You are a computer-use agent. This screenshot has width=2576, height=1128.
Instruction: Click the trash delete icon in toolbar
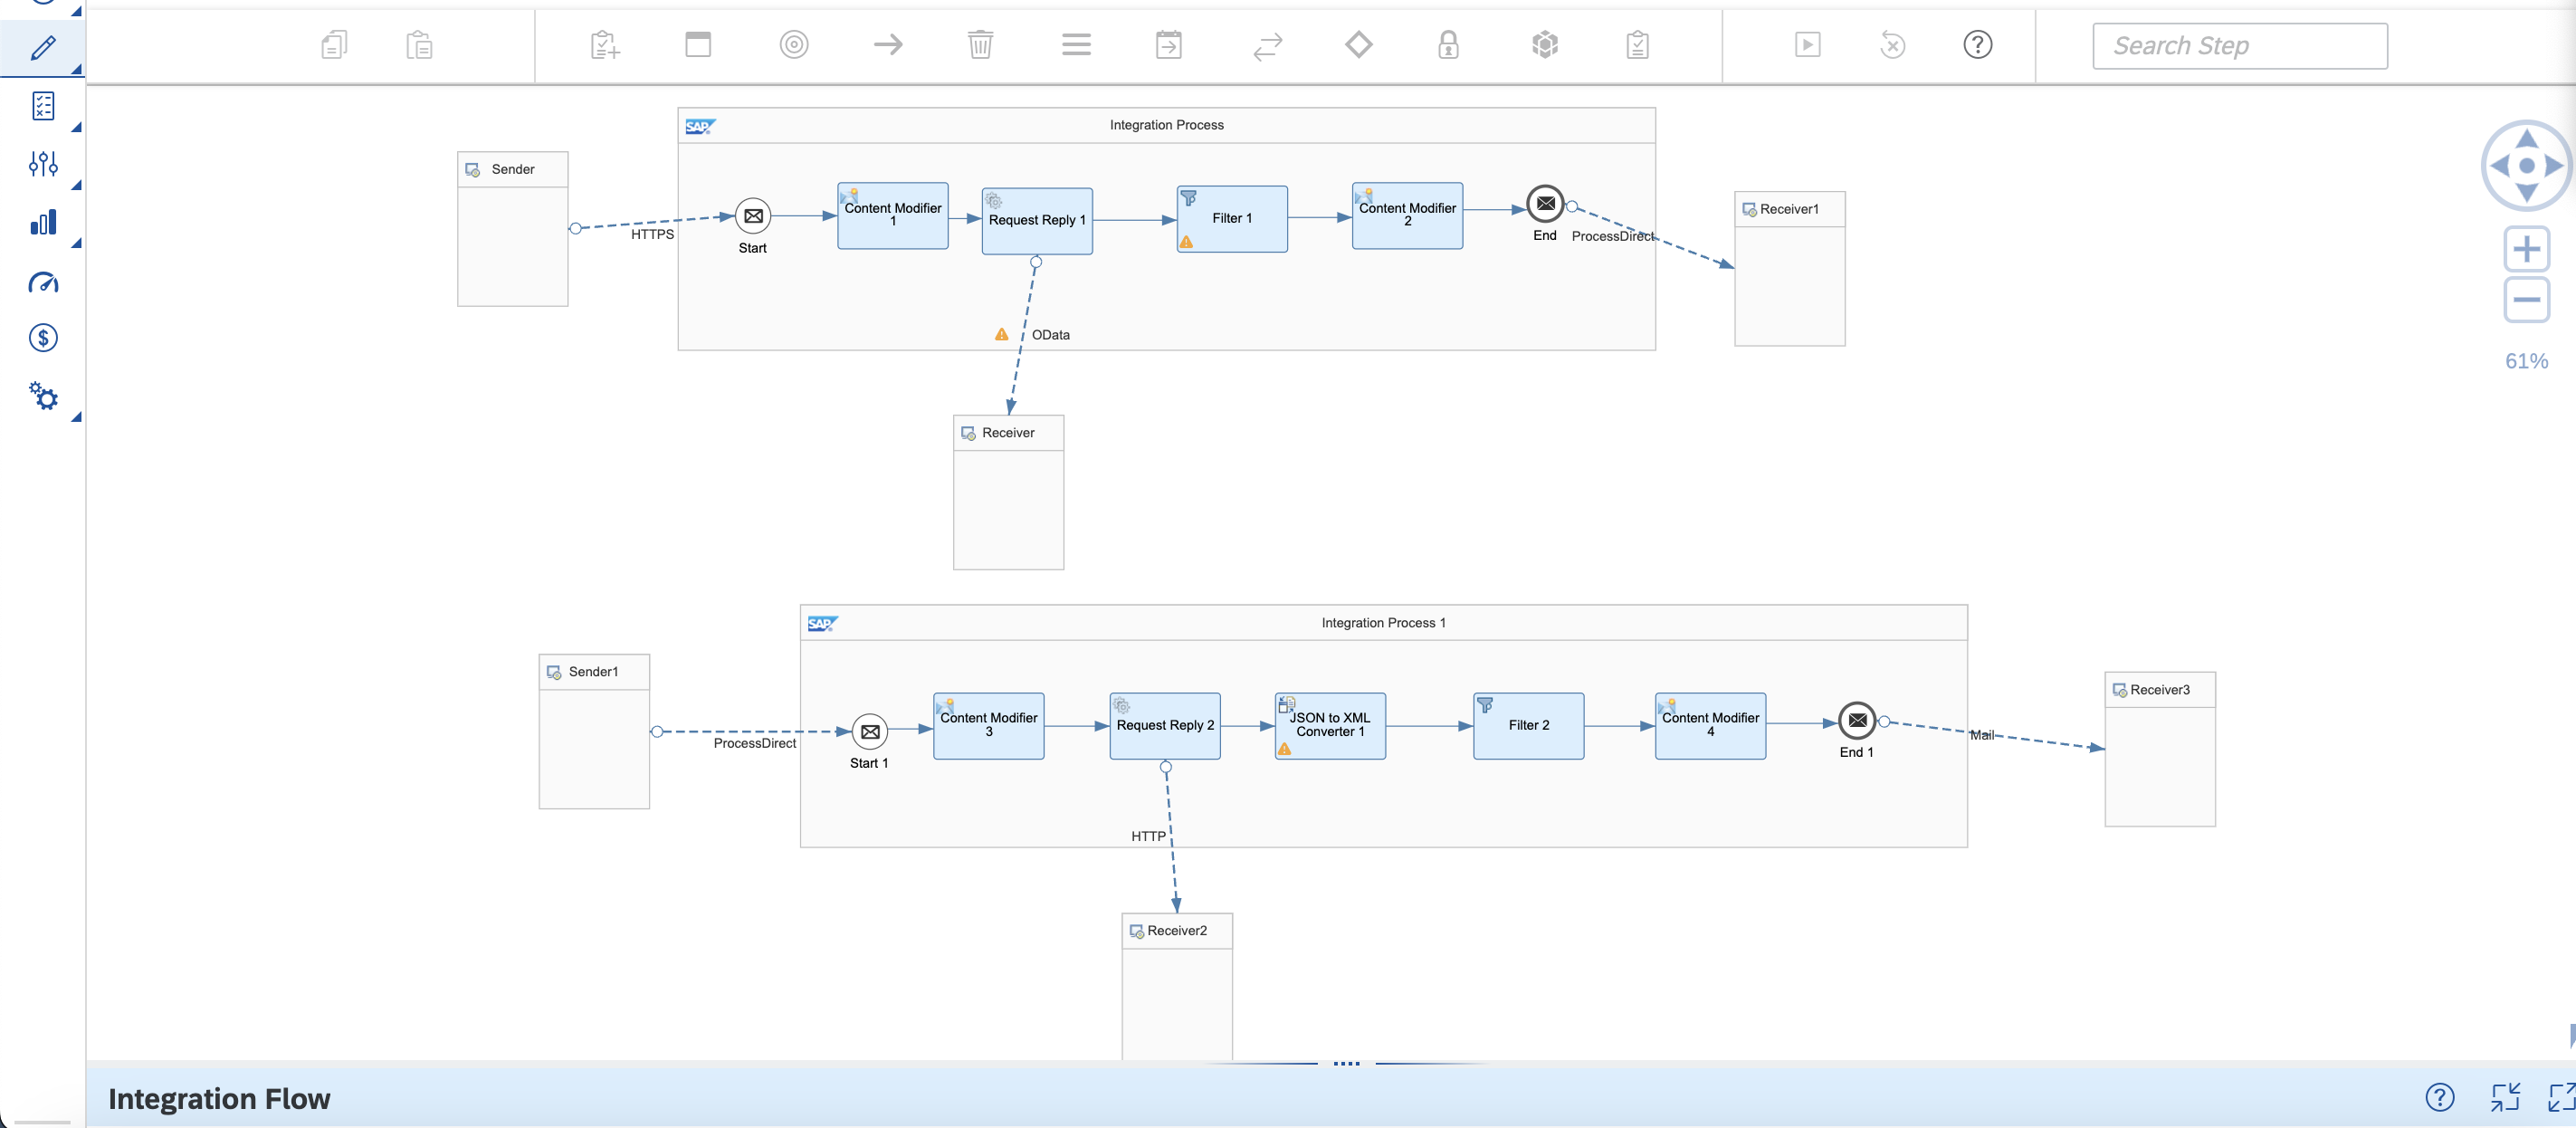click(x=980, y=45)
